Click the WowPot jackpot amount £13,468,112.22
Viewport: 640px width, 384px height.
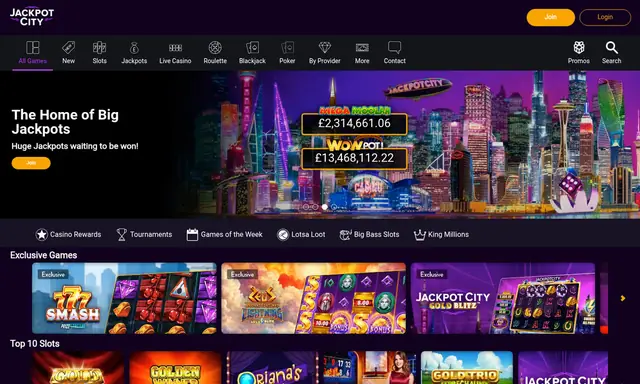[354, 158]
